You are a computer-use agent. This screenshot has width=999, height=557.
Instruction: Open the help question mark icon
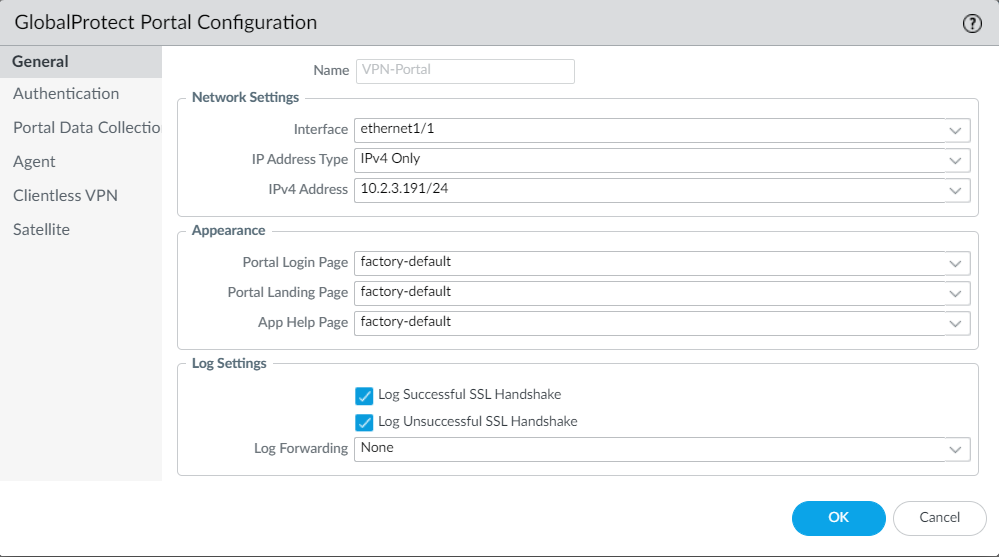click(972, 24)
